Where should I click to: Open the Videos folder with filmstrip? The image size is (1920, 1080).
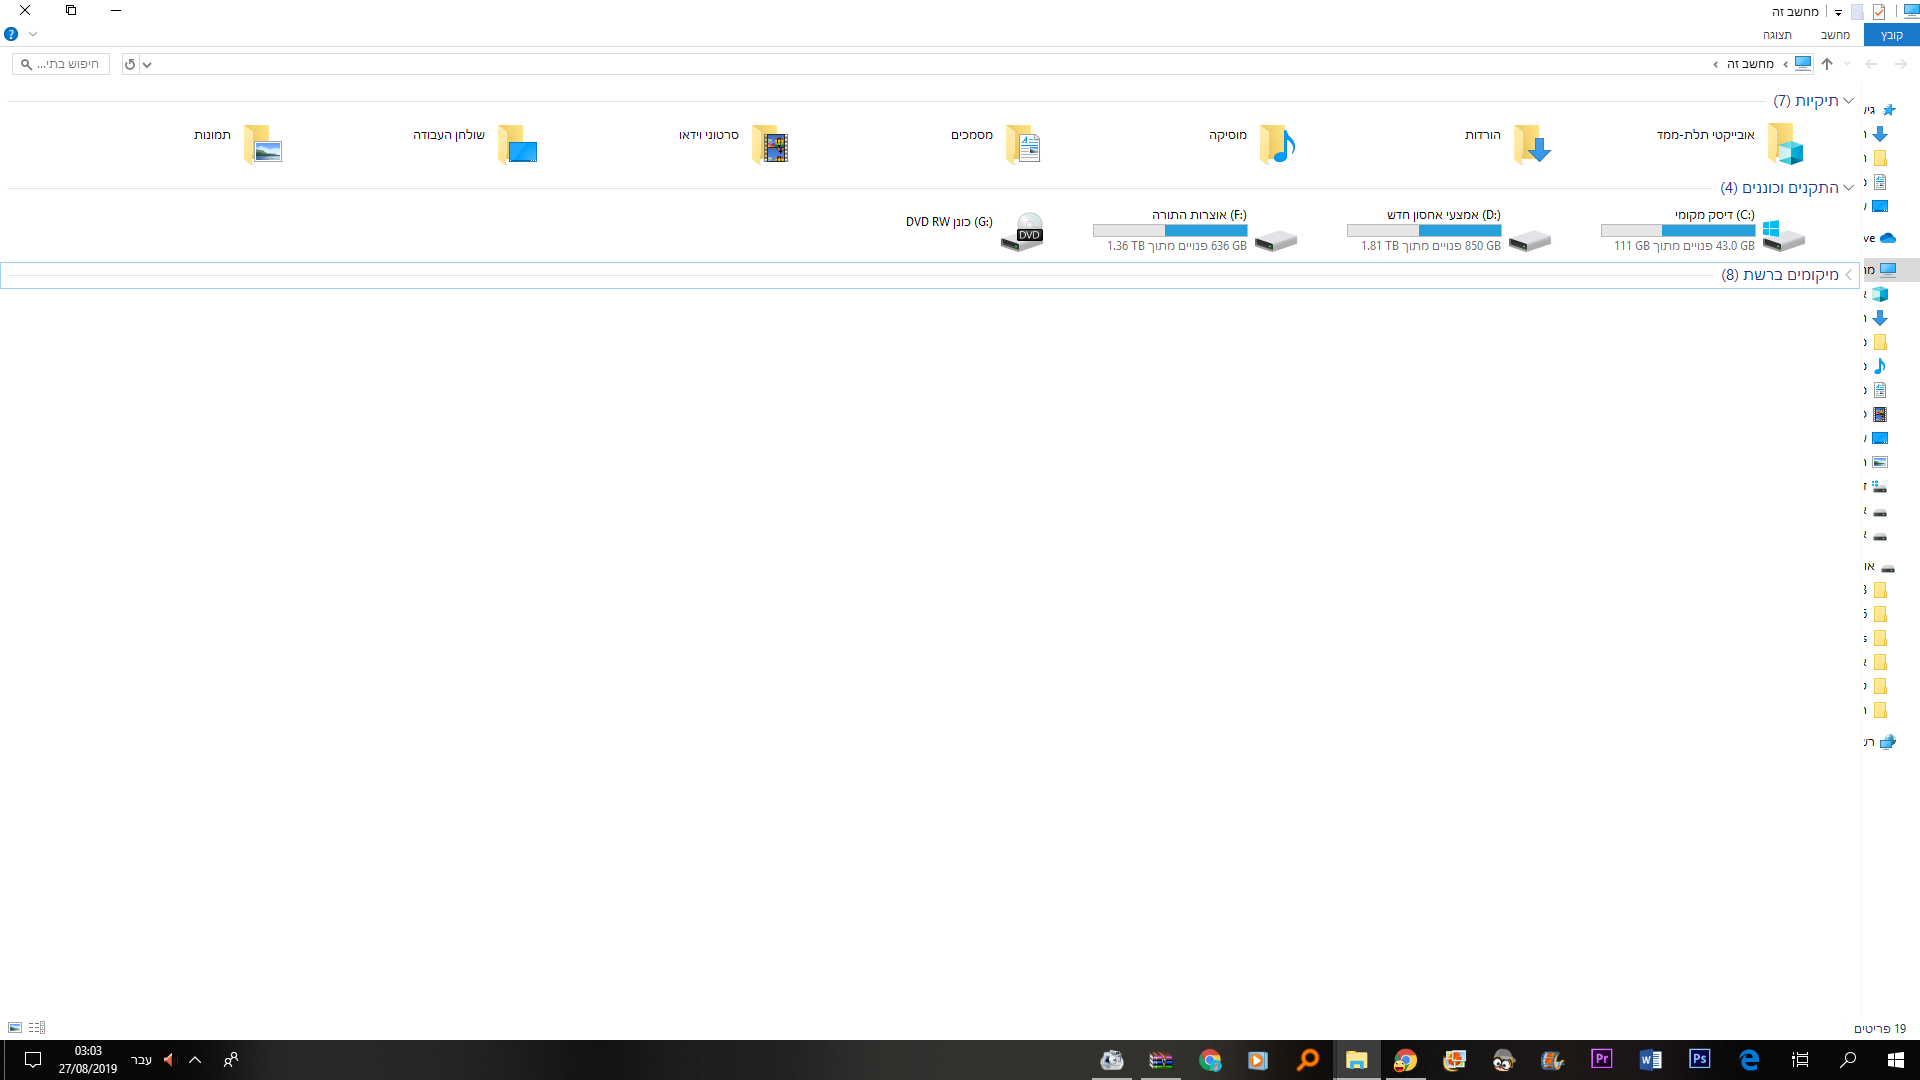click(769, 145)
